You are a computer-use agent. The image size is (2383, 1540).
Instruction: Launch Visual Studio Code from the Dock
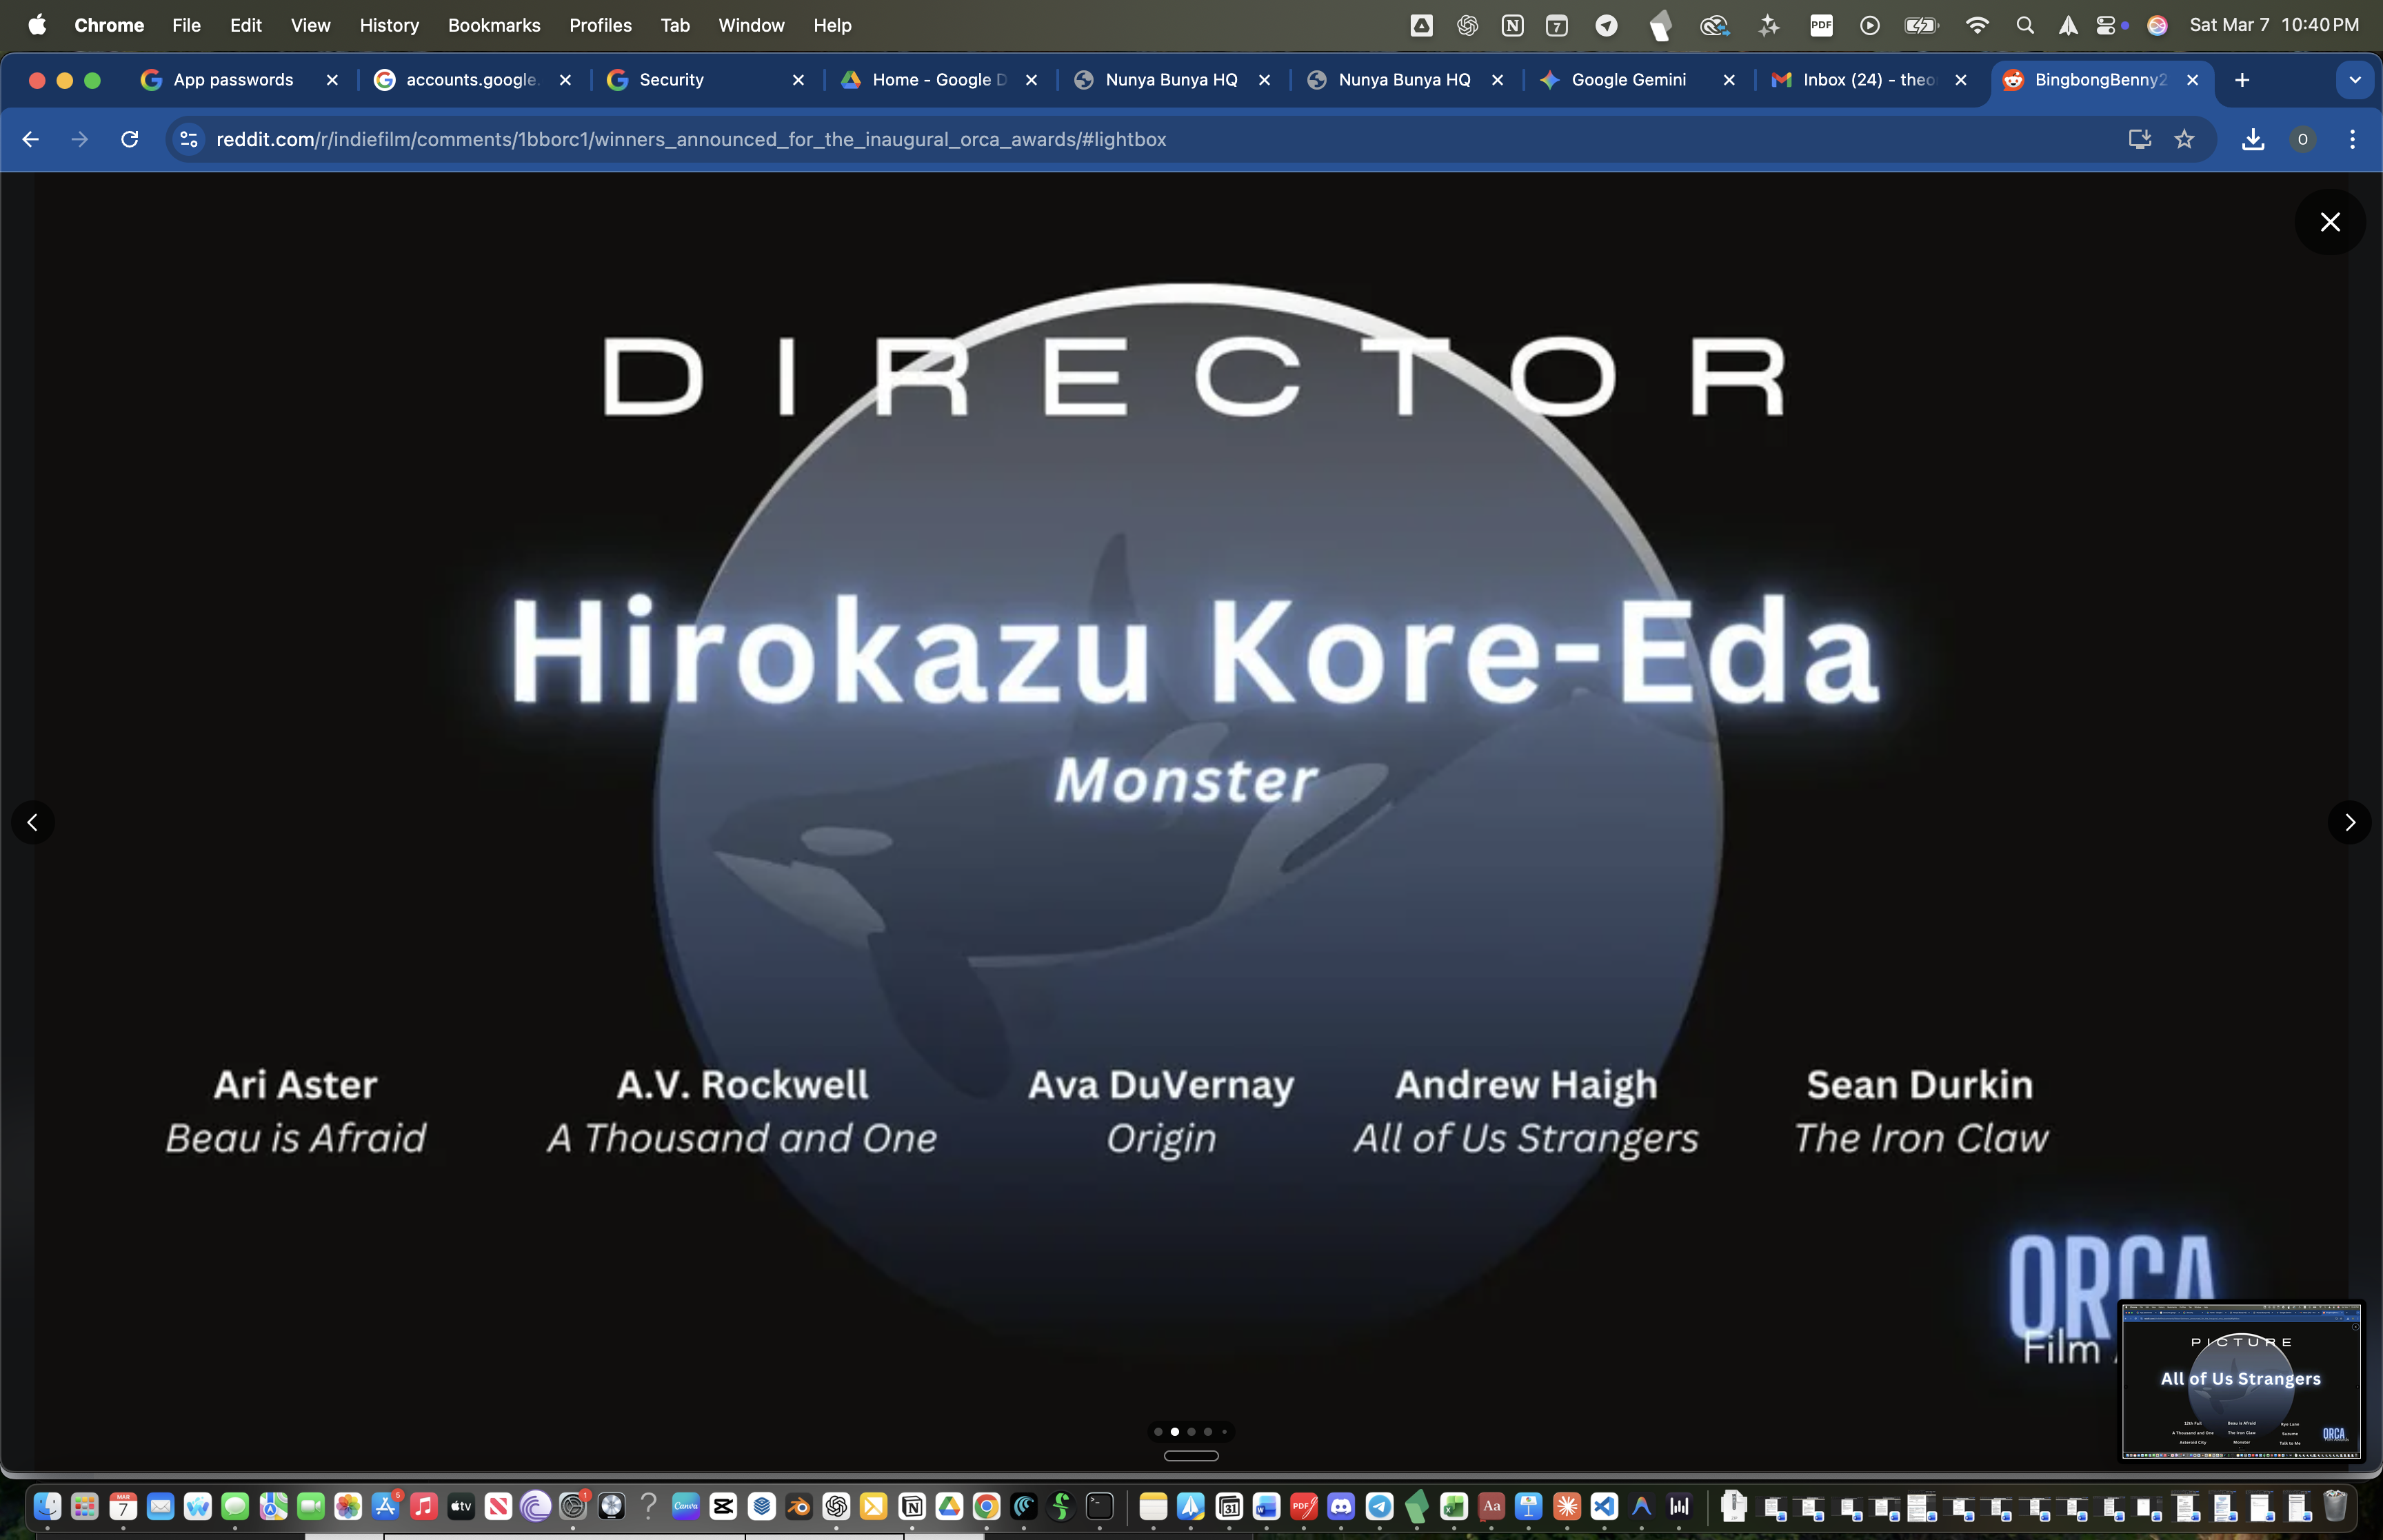[x=1604, y=1507]
